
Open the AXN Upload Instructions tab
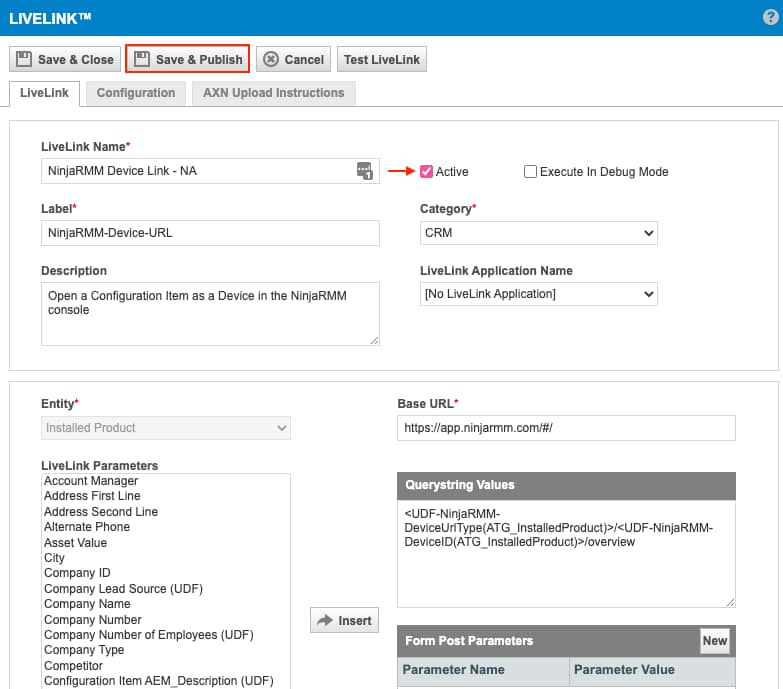[273, 93]
